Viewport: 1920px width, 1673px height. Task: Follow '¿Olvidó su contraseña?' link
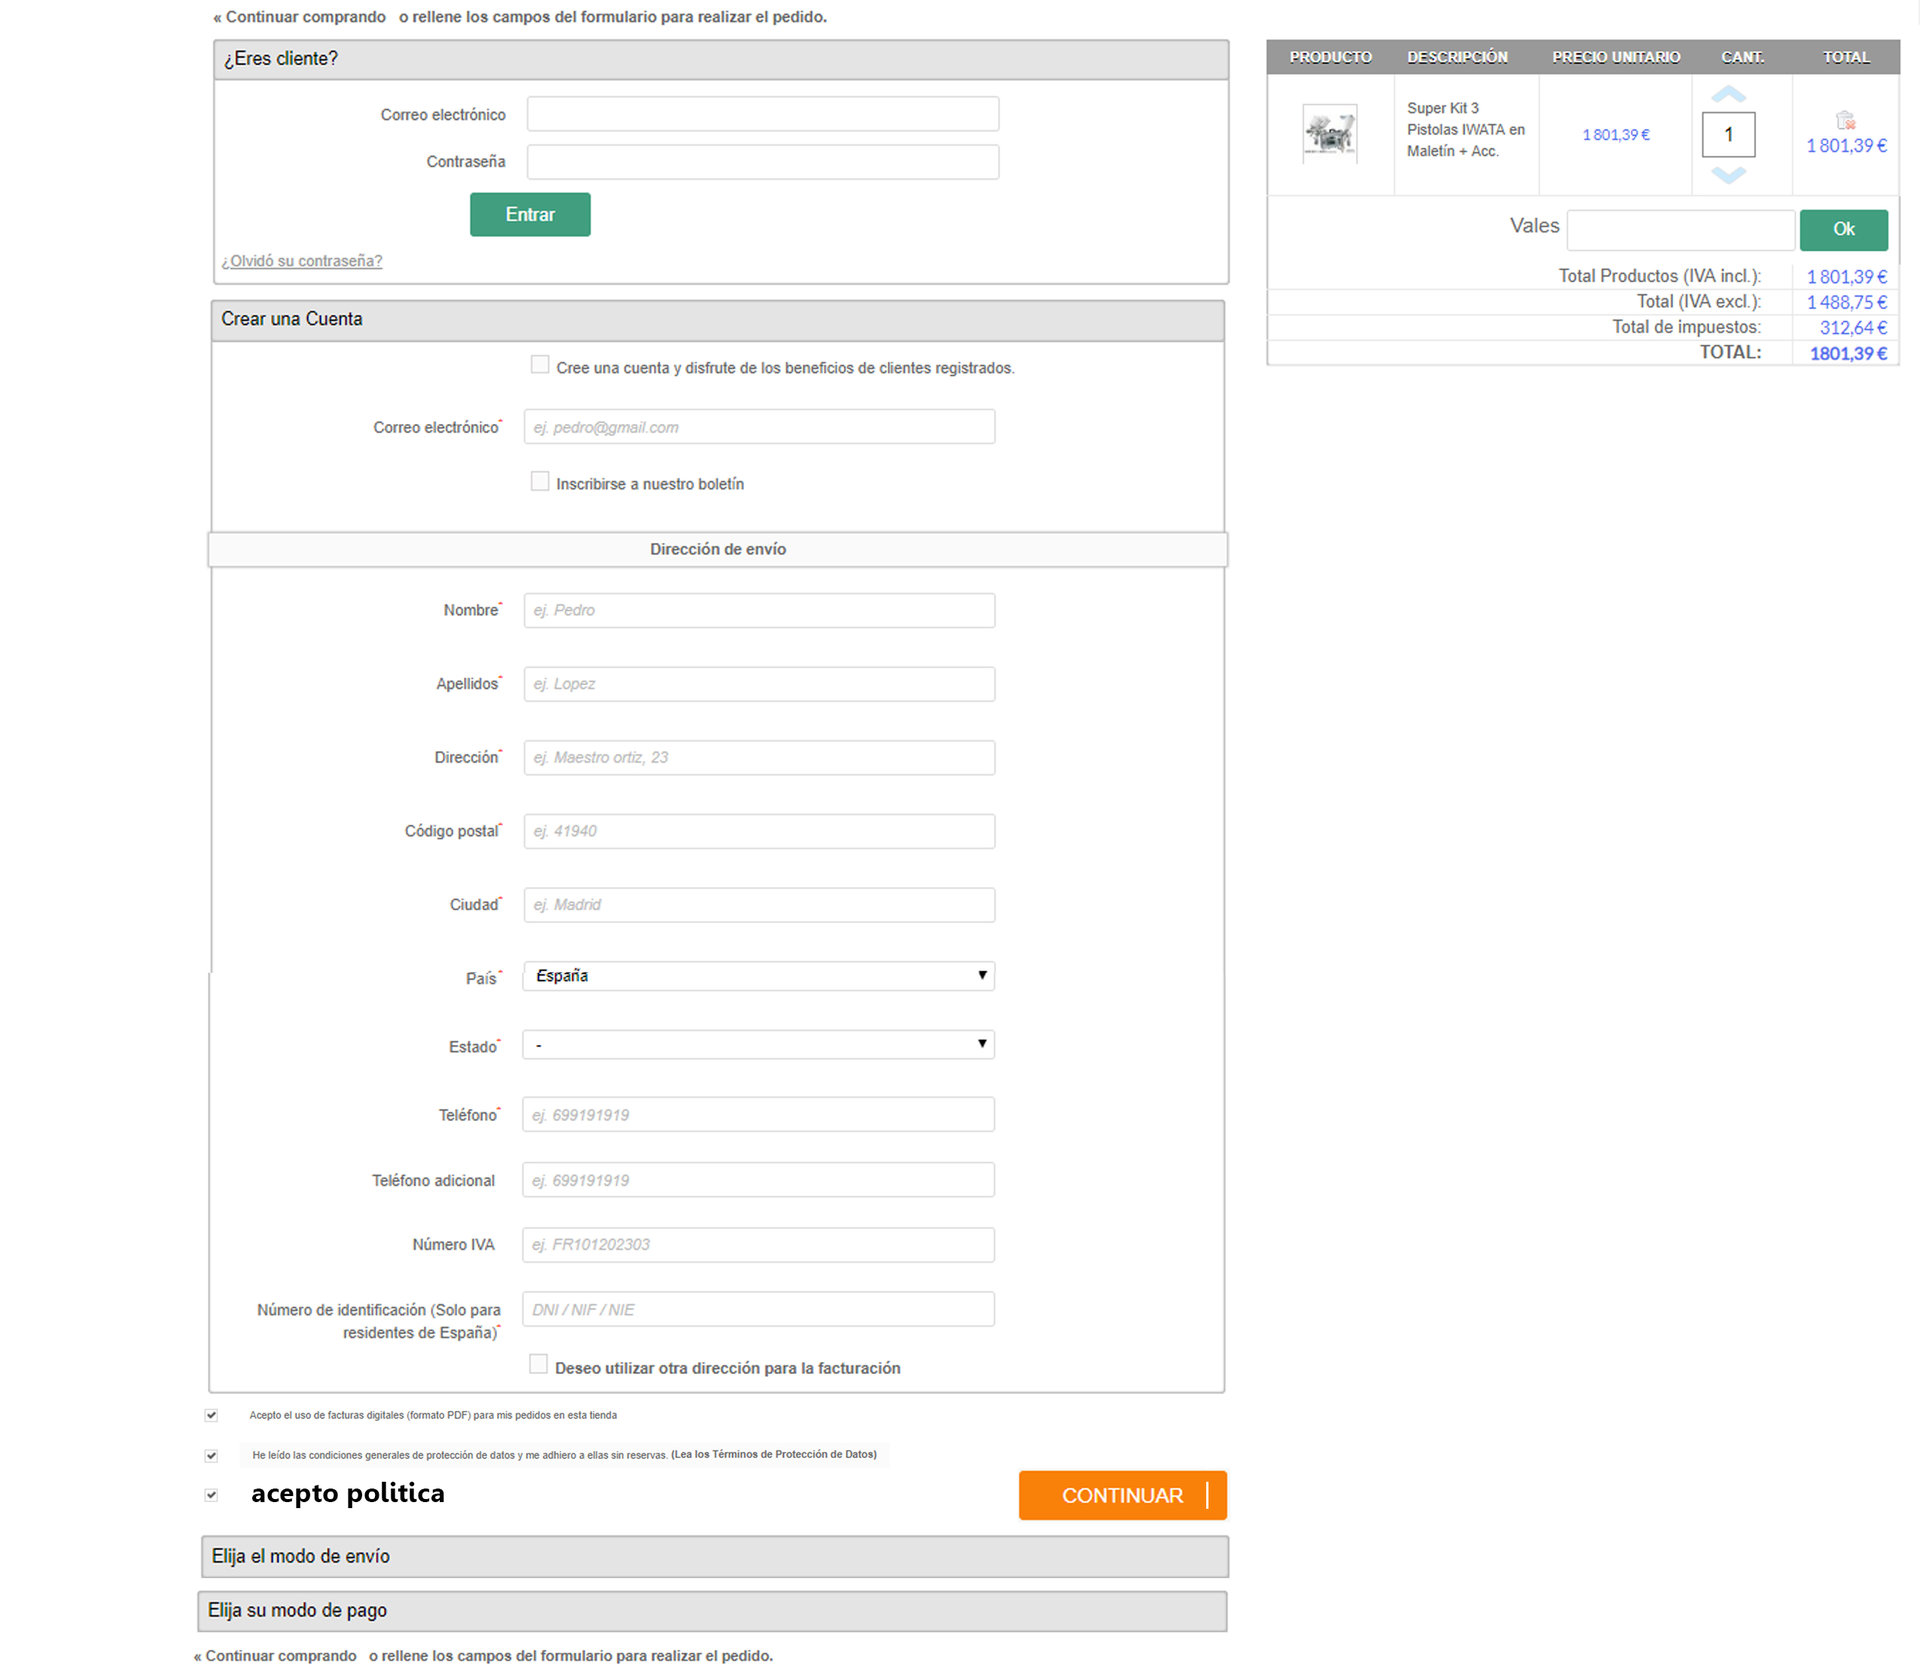[x=302, y=261]
